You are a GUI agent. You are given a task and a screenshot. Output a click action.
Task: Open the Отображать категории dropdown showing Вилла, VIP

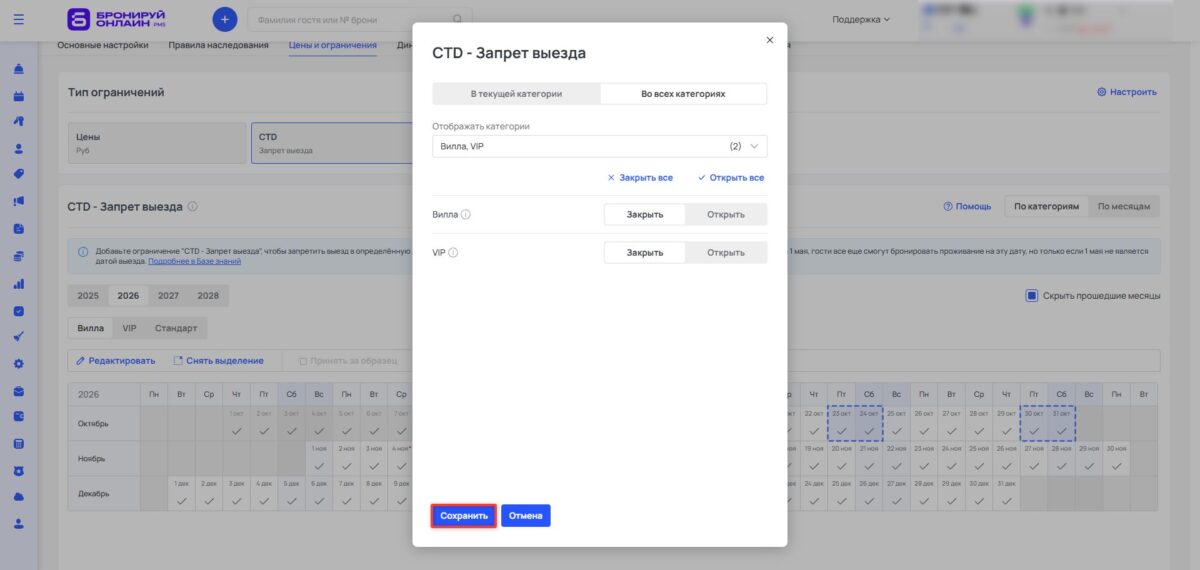pos(599,146)
